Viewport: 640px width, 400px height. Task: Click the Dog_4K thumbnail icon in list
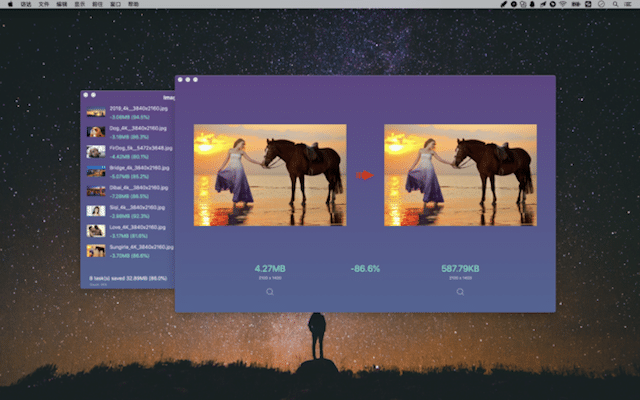point(96,131)
